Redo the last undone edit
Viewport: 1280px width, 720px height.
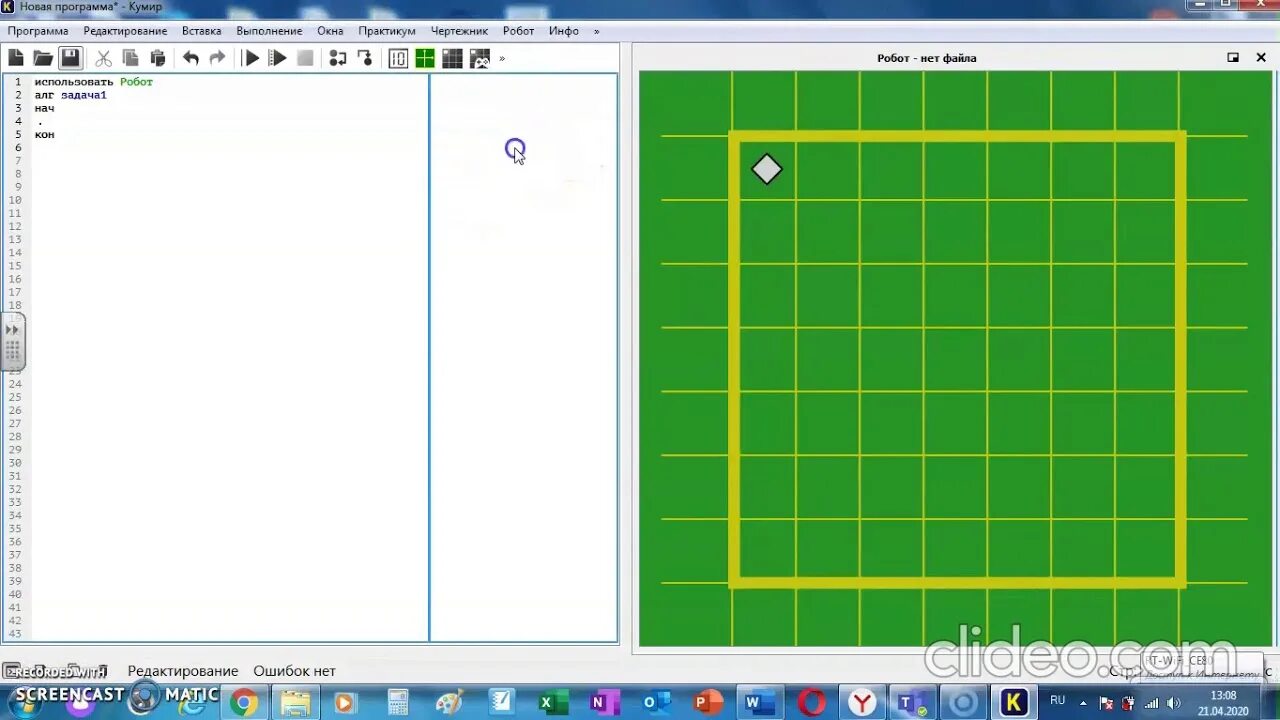pos(217,58)
